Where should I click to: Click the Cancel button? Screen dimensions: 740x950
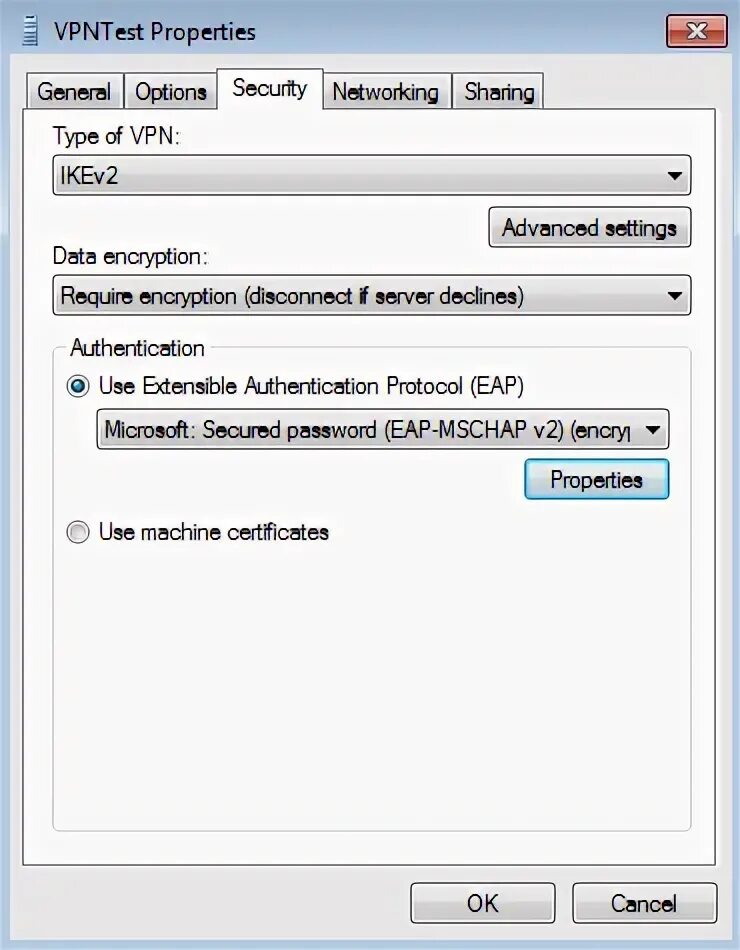644,903
